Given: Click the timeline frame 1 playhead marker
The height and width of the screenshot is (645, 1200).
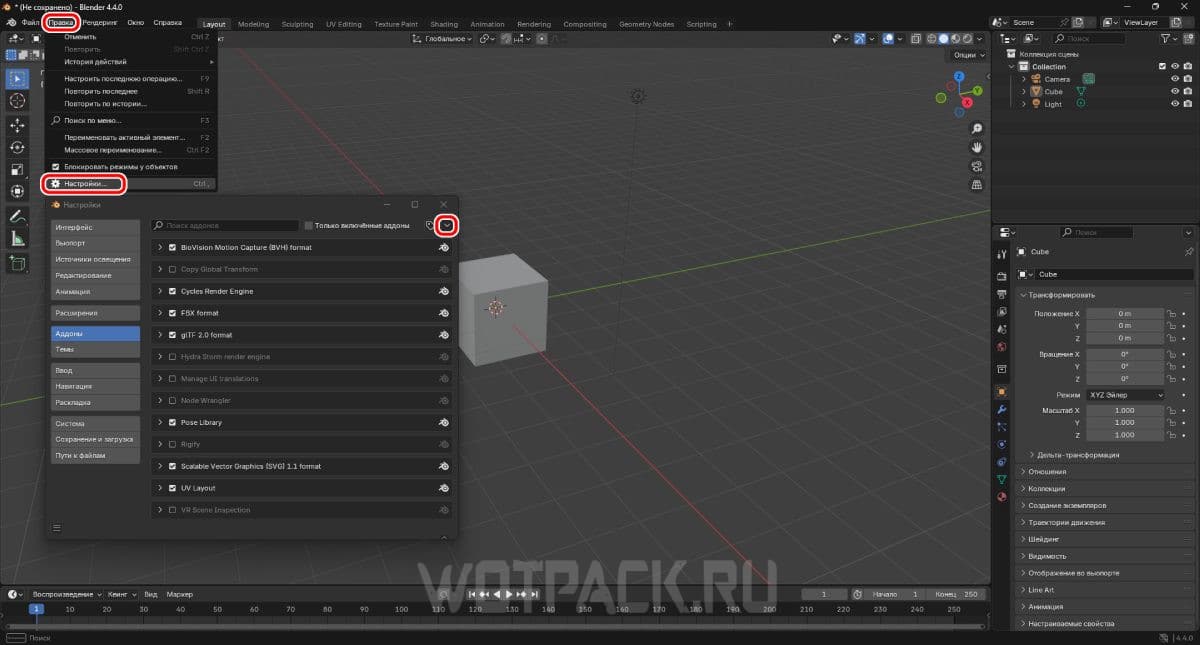Looking at the screenshot, I should point(36,609).
